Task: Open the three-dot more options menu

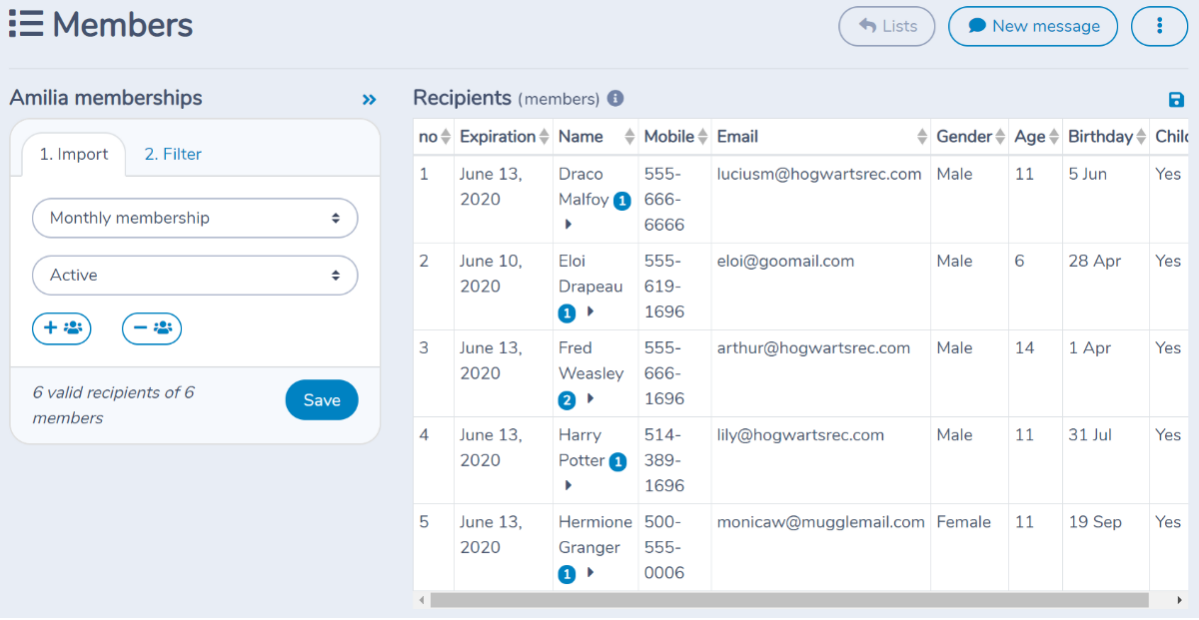Action: click(1159, 27)
